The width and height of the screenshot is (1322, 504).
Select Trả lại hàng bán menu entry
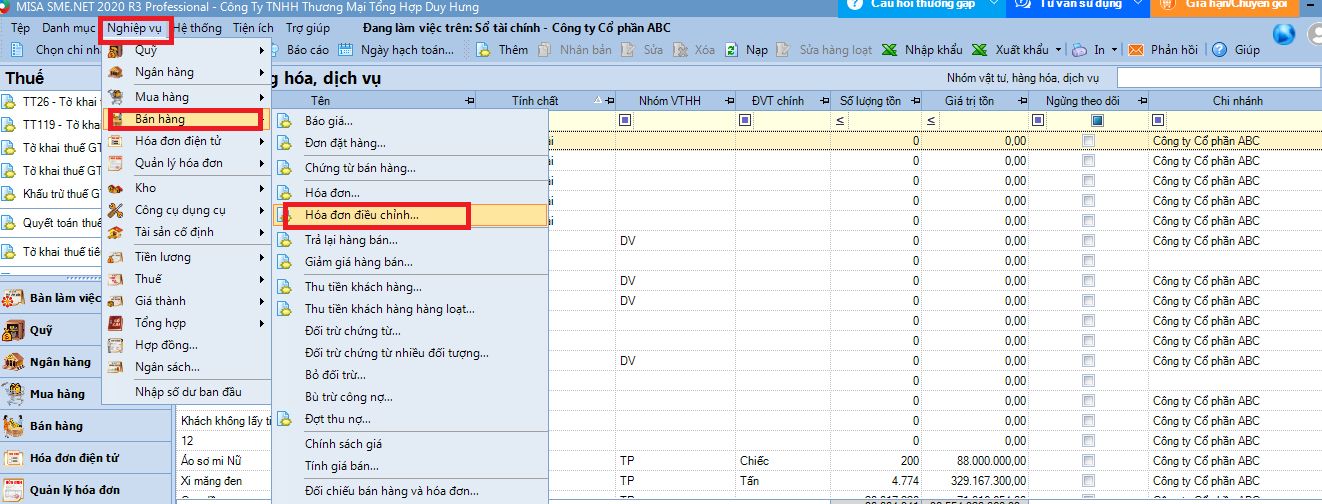point(411,240)
